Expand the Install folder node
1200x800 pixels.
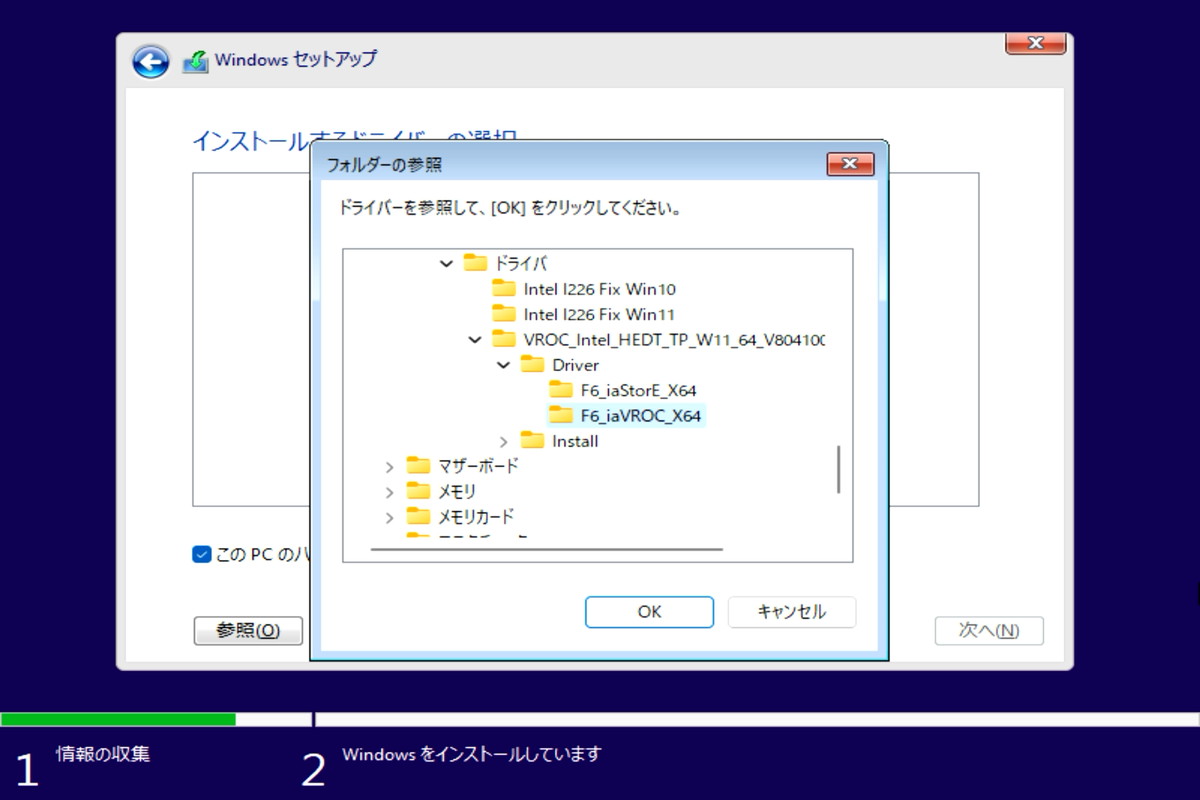[x=504, y=441]
